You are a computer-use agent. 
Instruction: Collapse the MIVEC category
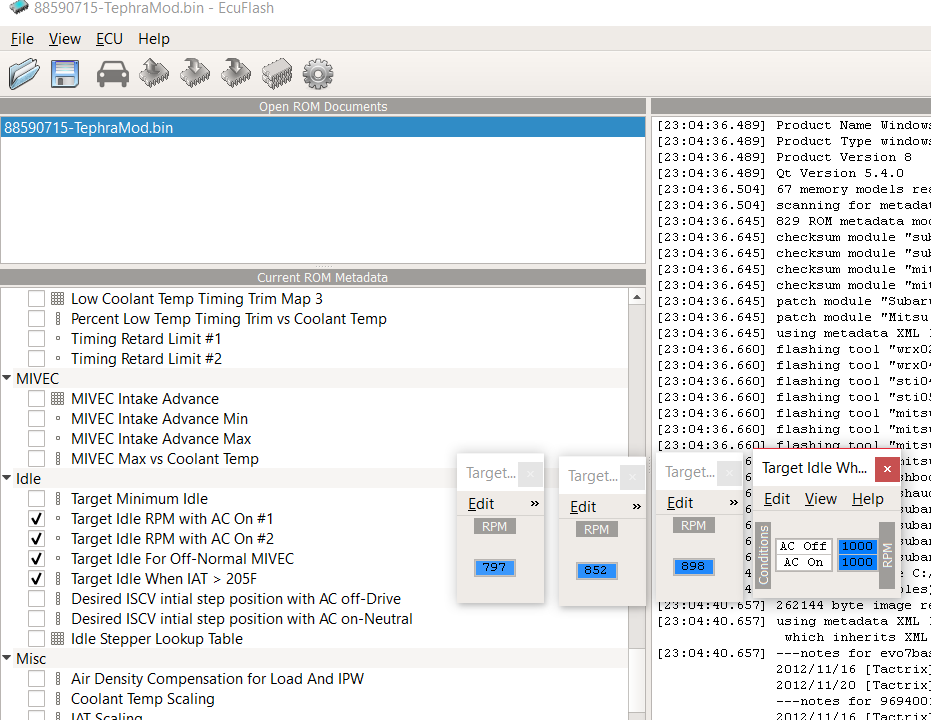(x=7, y=378)
